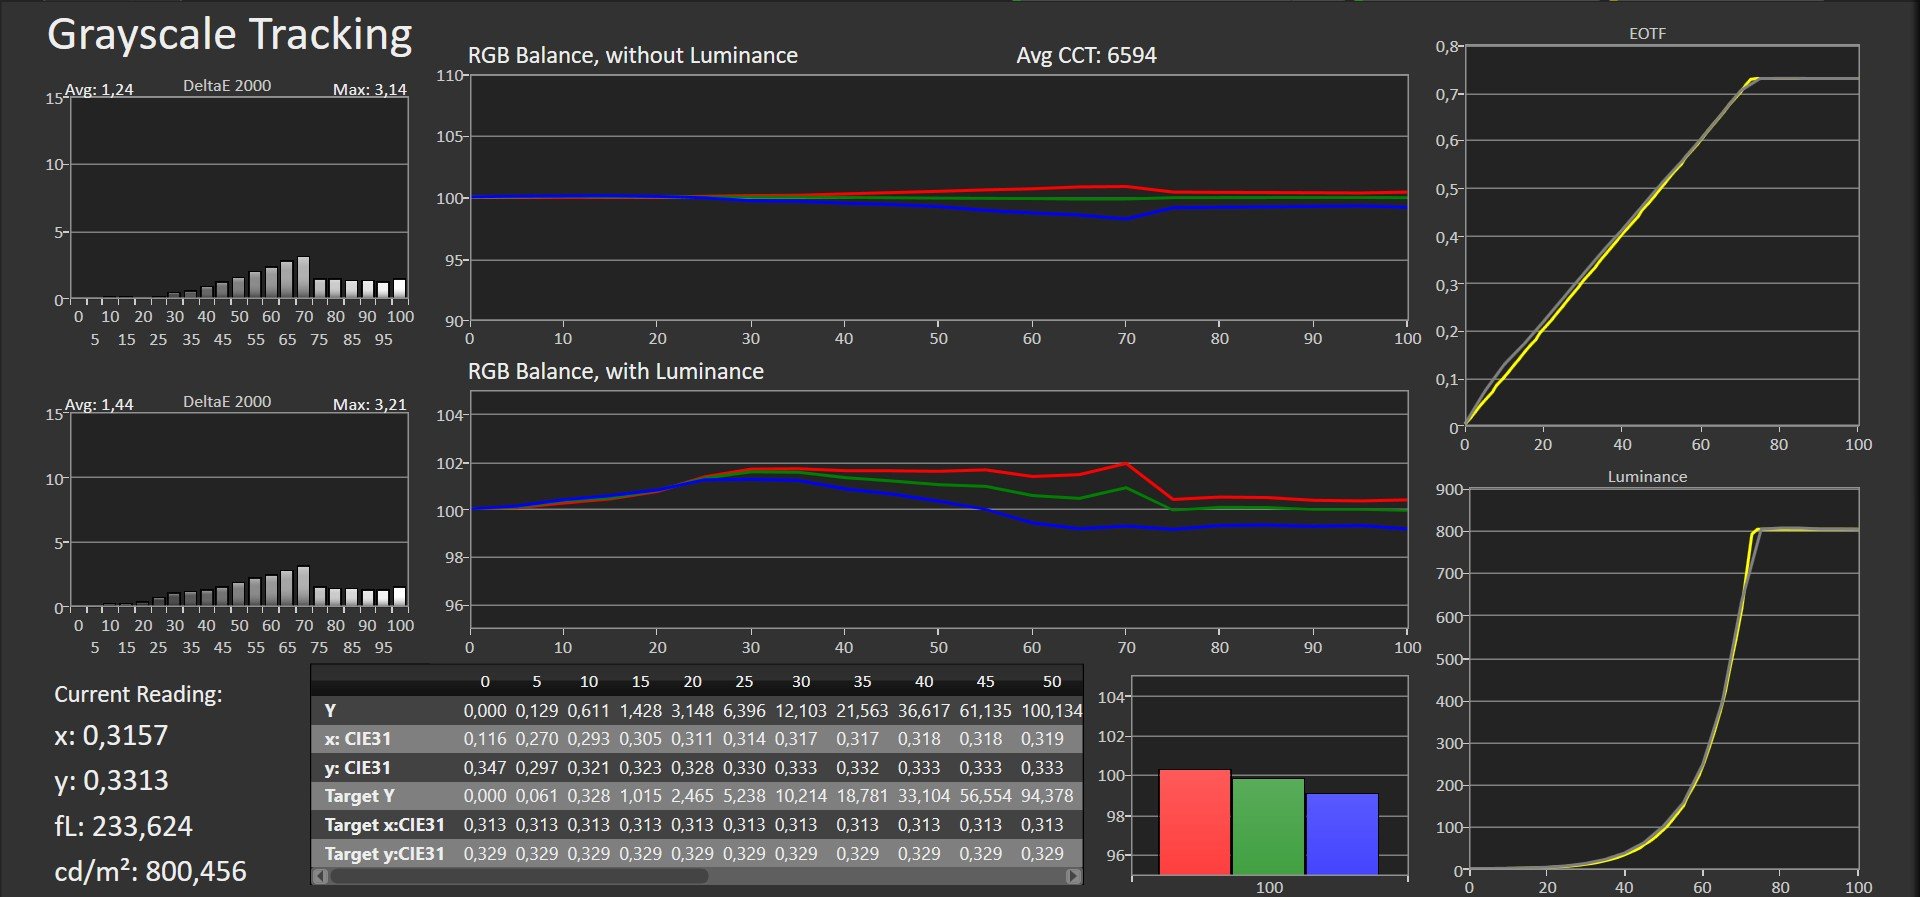This screenshot has width=1920, height=897.
Task: Select the x: CIE31 row label
Action: click(x=357, y=739)
